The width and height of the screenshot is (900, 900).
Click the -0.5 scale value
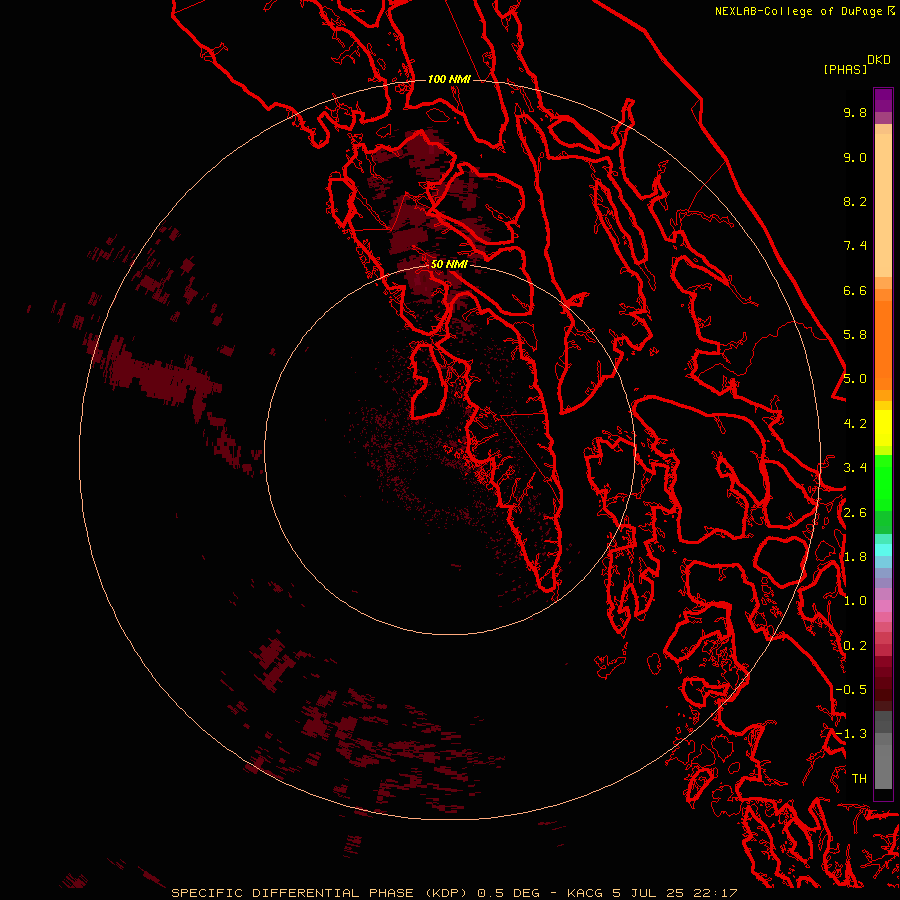click(851, 689)
